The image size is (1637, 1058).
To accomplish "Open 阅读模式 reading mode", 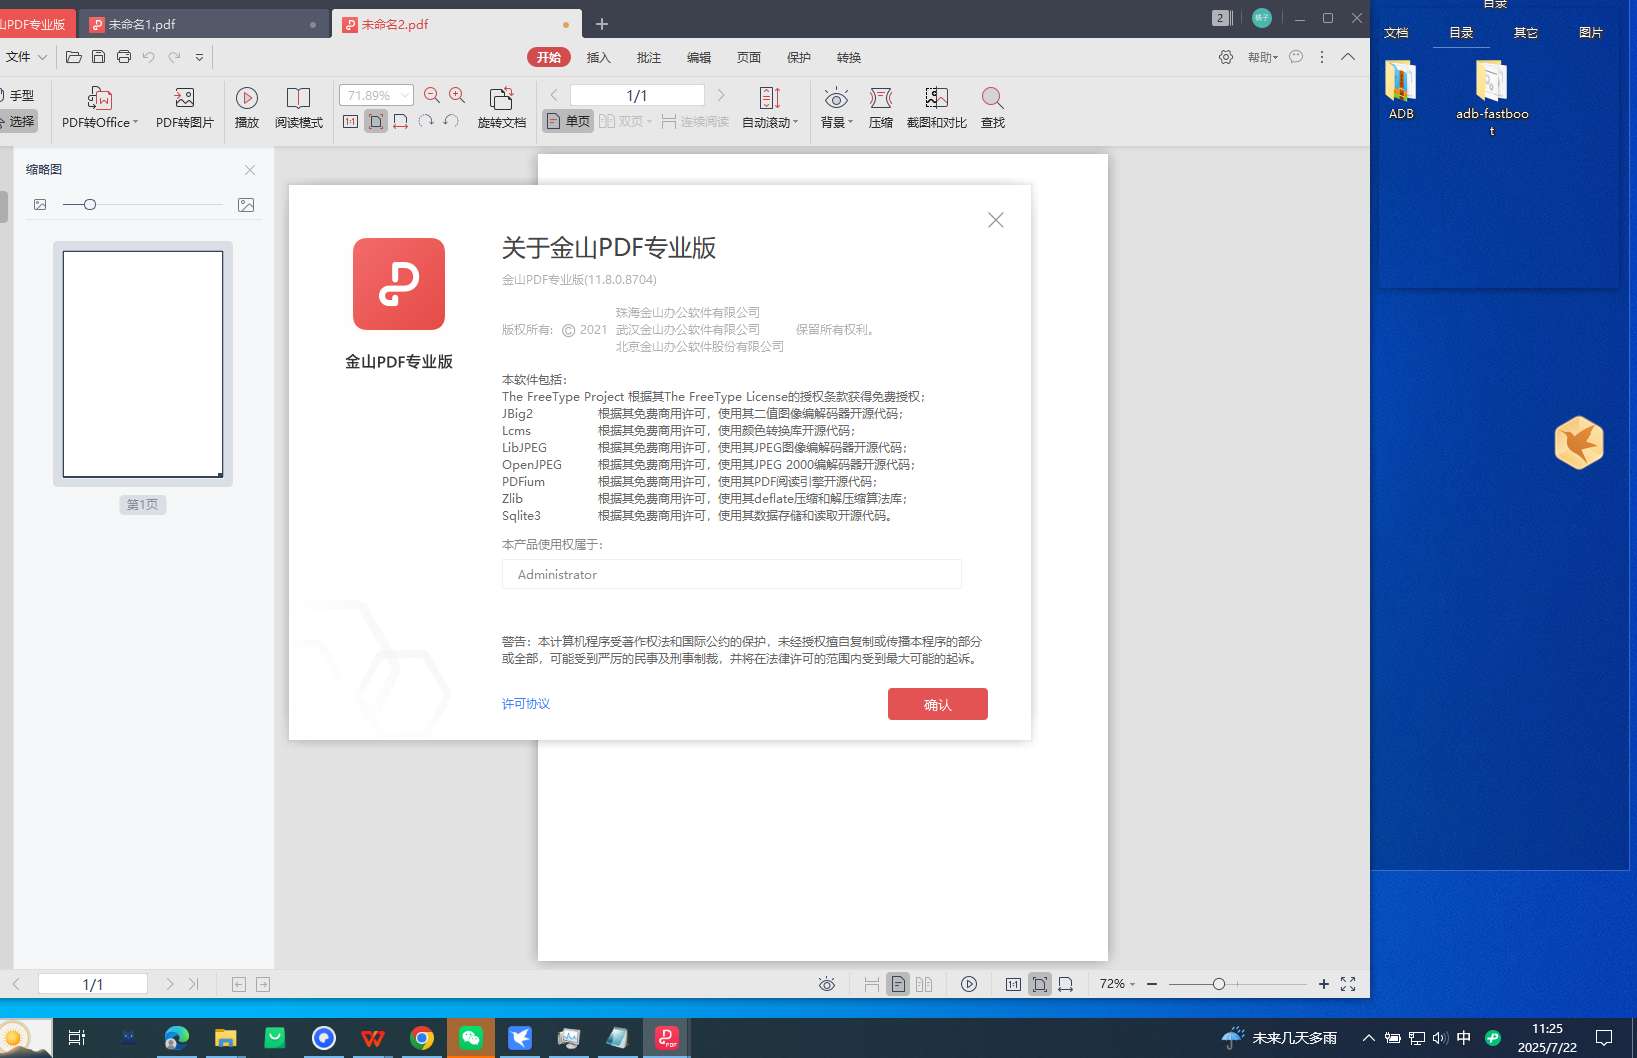I will 298,98.
